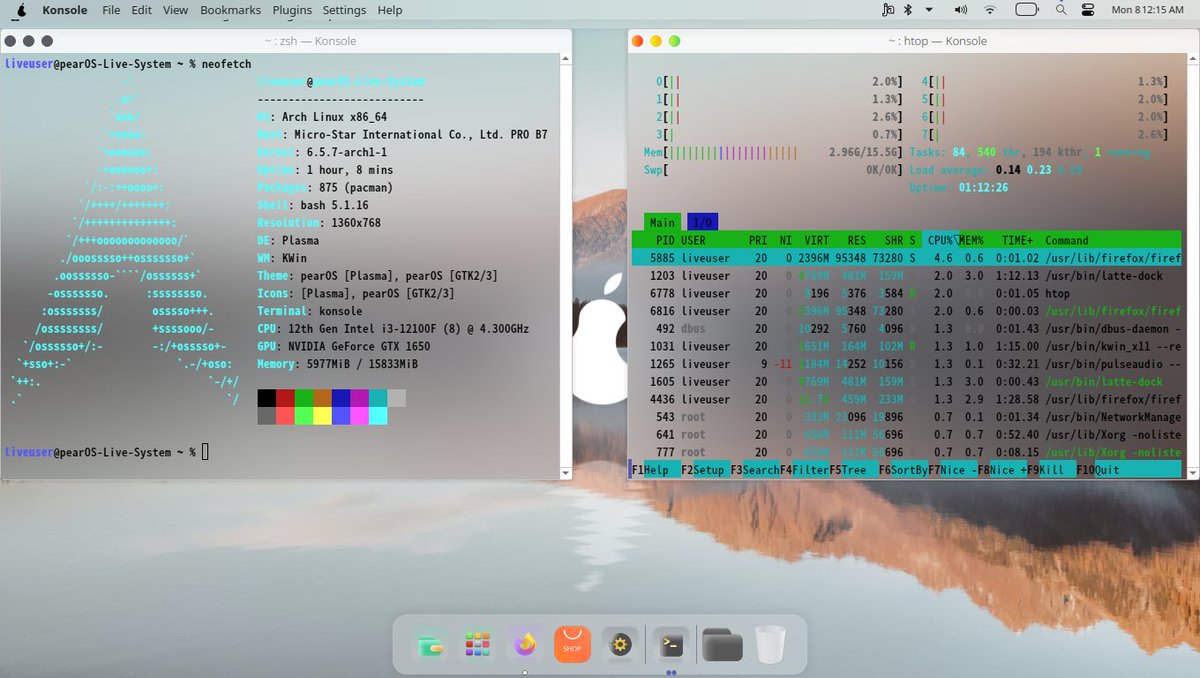
Task: Open the pear logo system menu
Action: click(21, 10)
